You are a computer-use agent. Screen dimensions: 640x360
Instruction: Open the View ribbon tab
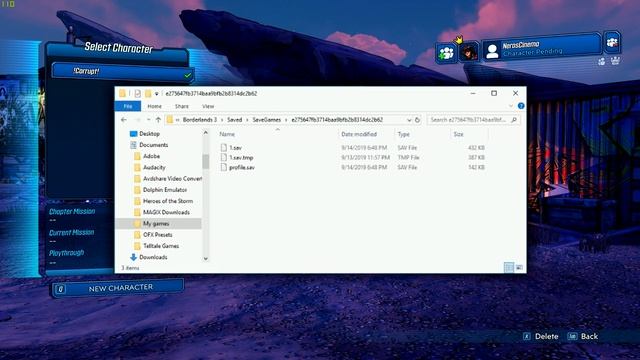208,106
